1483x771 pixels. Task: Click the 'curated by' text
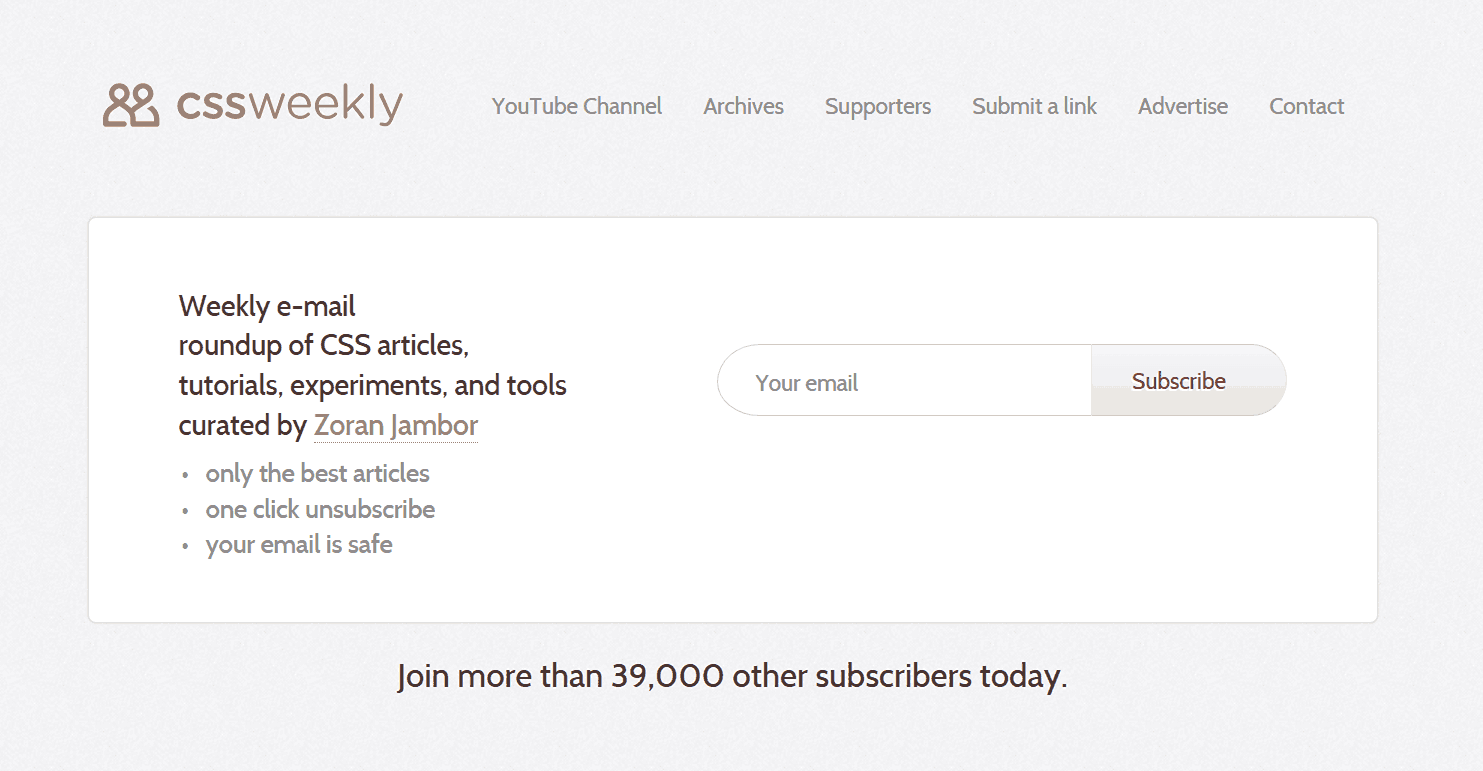tap(242, 426)
